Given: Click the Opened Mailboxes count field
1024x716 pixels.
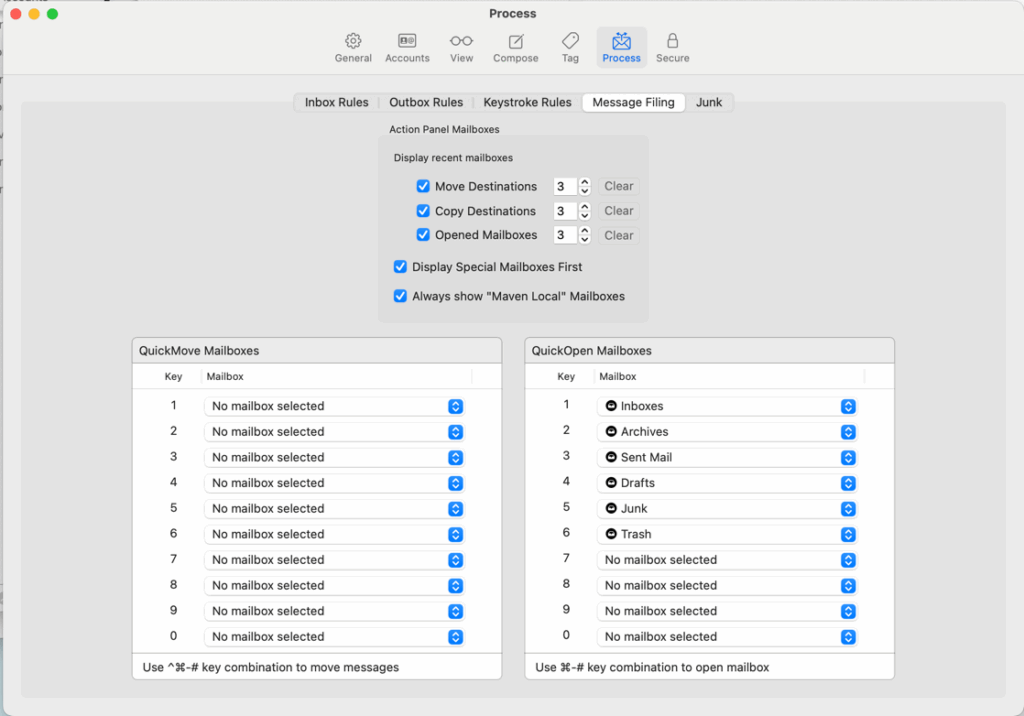Looking at the screenshot, I should [x=565, y=235].
